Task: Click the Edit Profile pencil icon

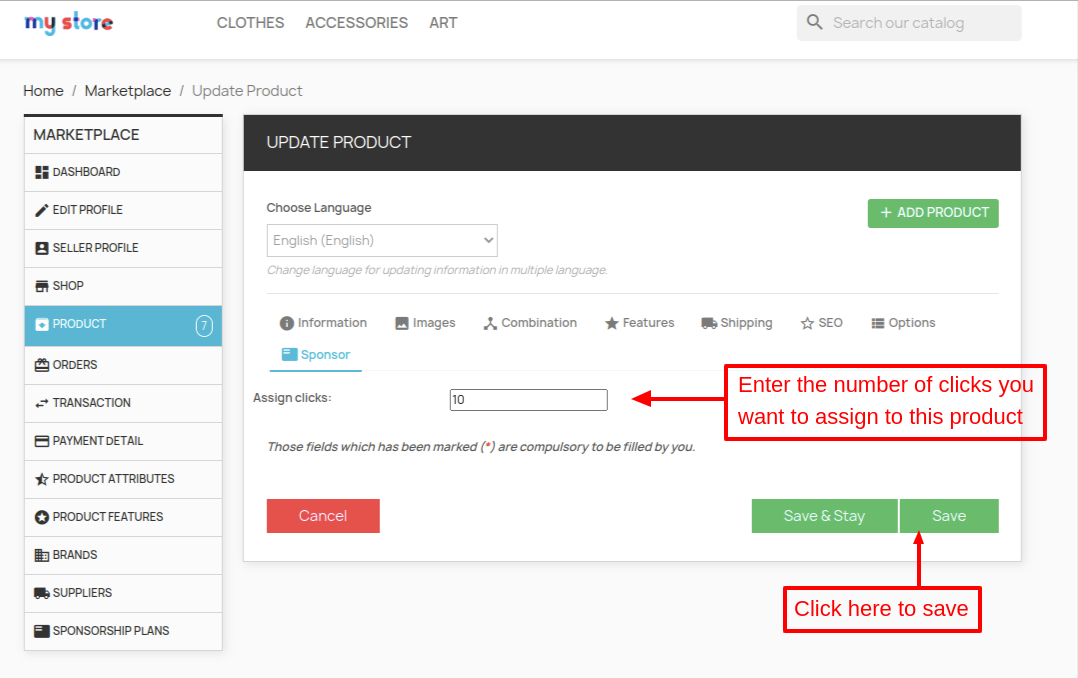Action: coord(42,210)
